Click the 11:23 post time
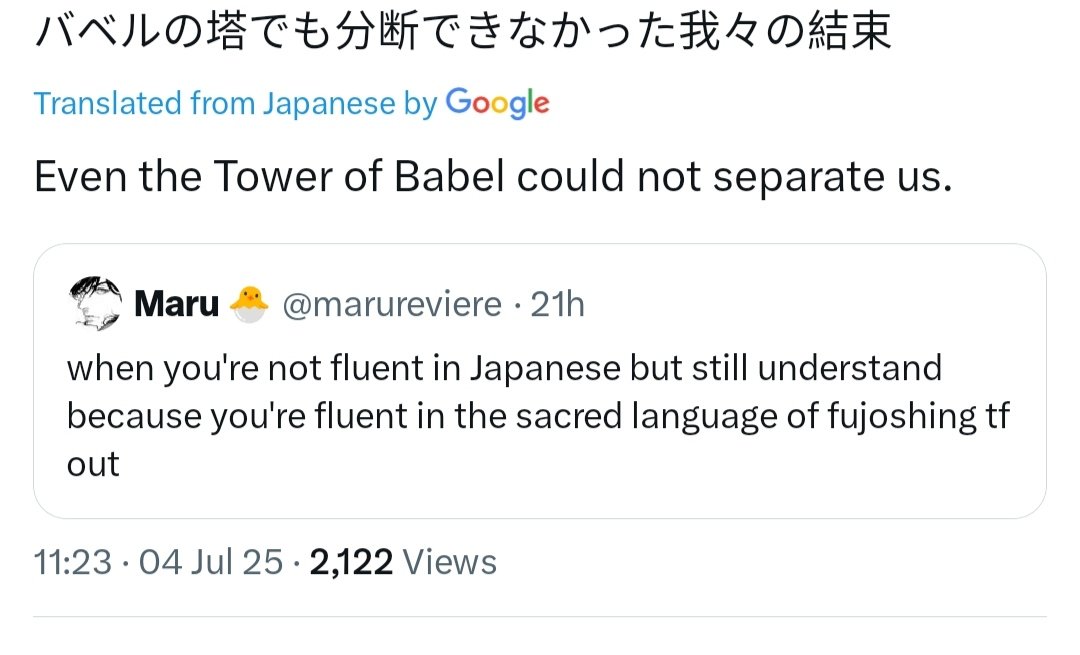Image resolution: width=1080 pixels, height=655 pixels. point(72,562)
